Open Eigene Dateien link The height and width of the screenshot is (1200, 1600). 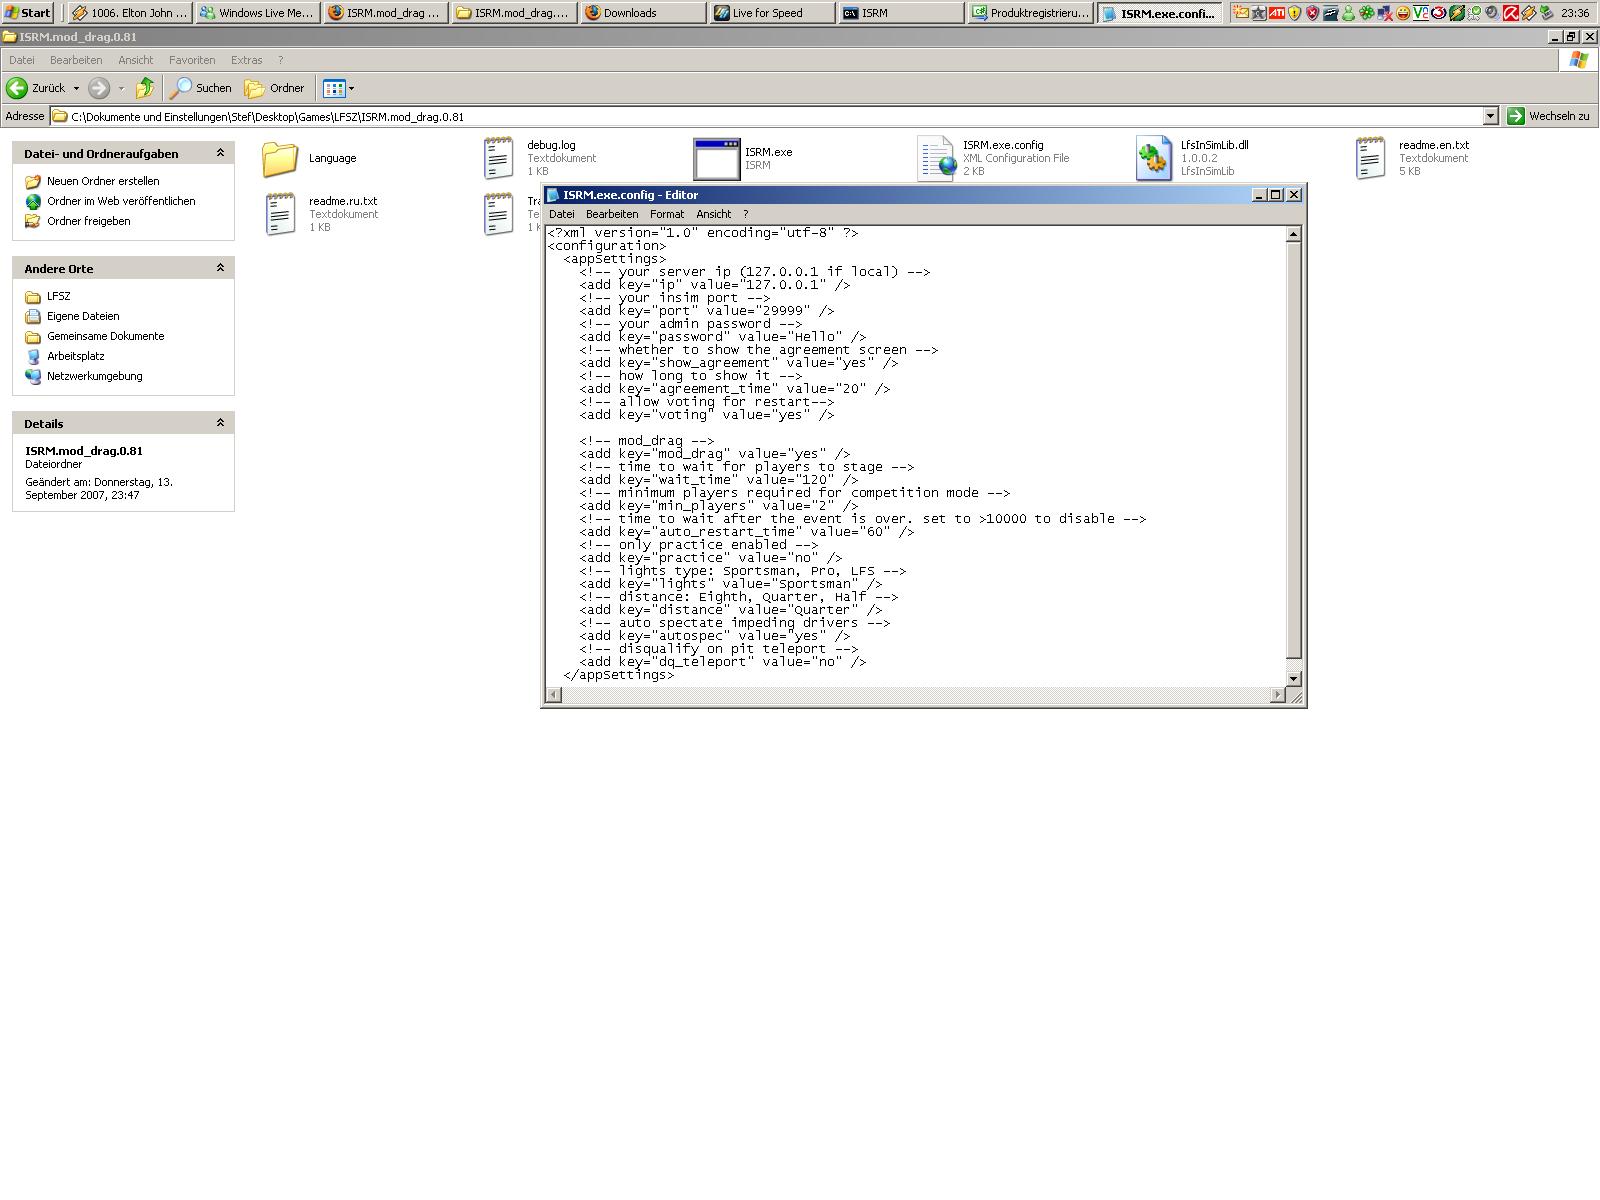point(83,316)
